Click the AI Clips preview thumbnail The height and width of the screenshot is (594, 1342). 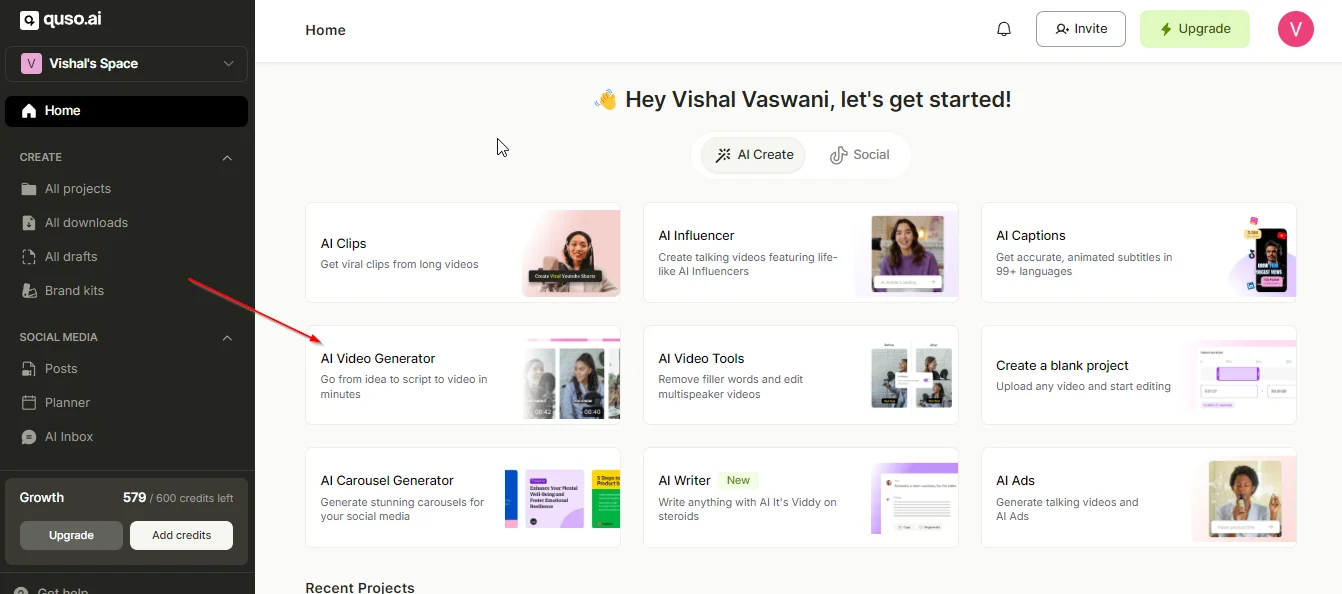click(571, 253)
